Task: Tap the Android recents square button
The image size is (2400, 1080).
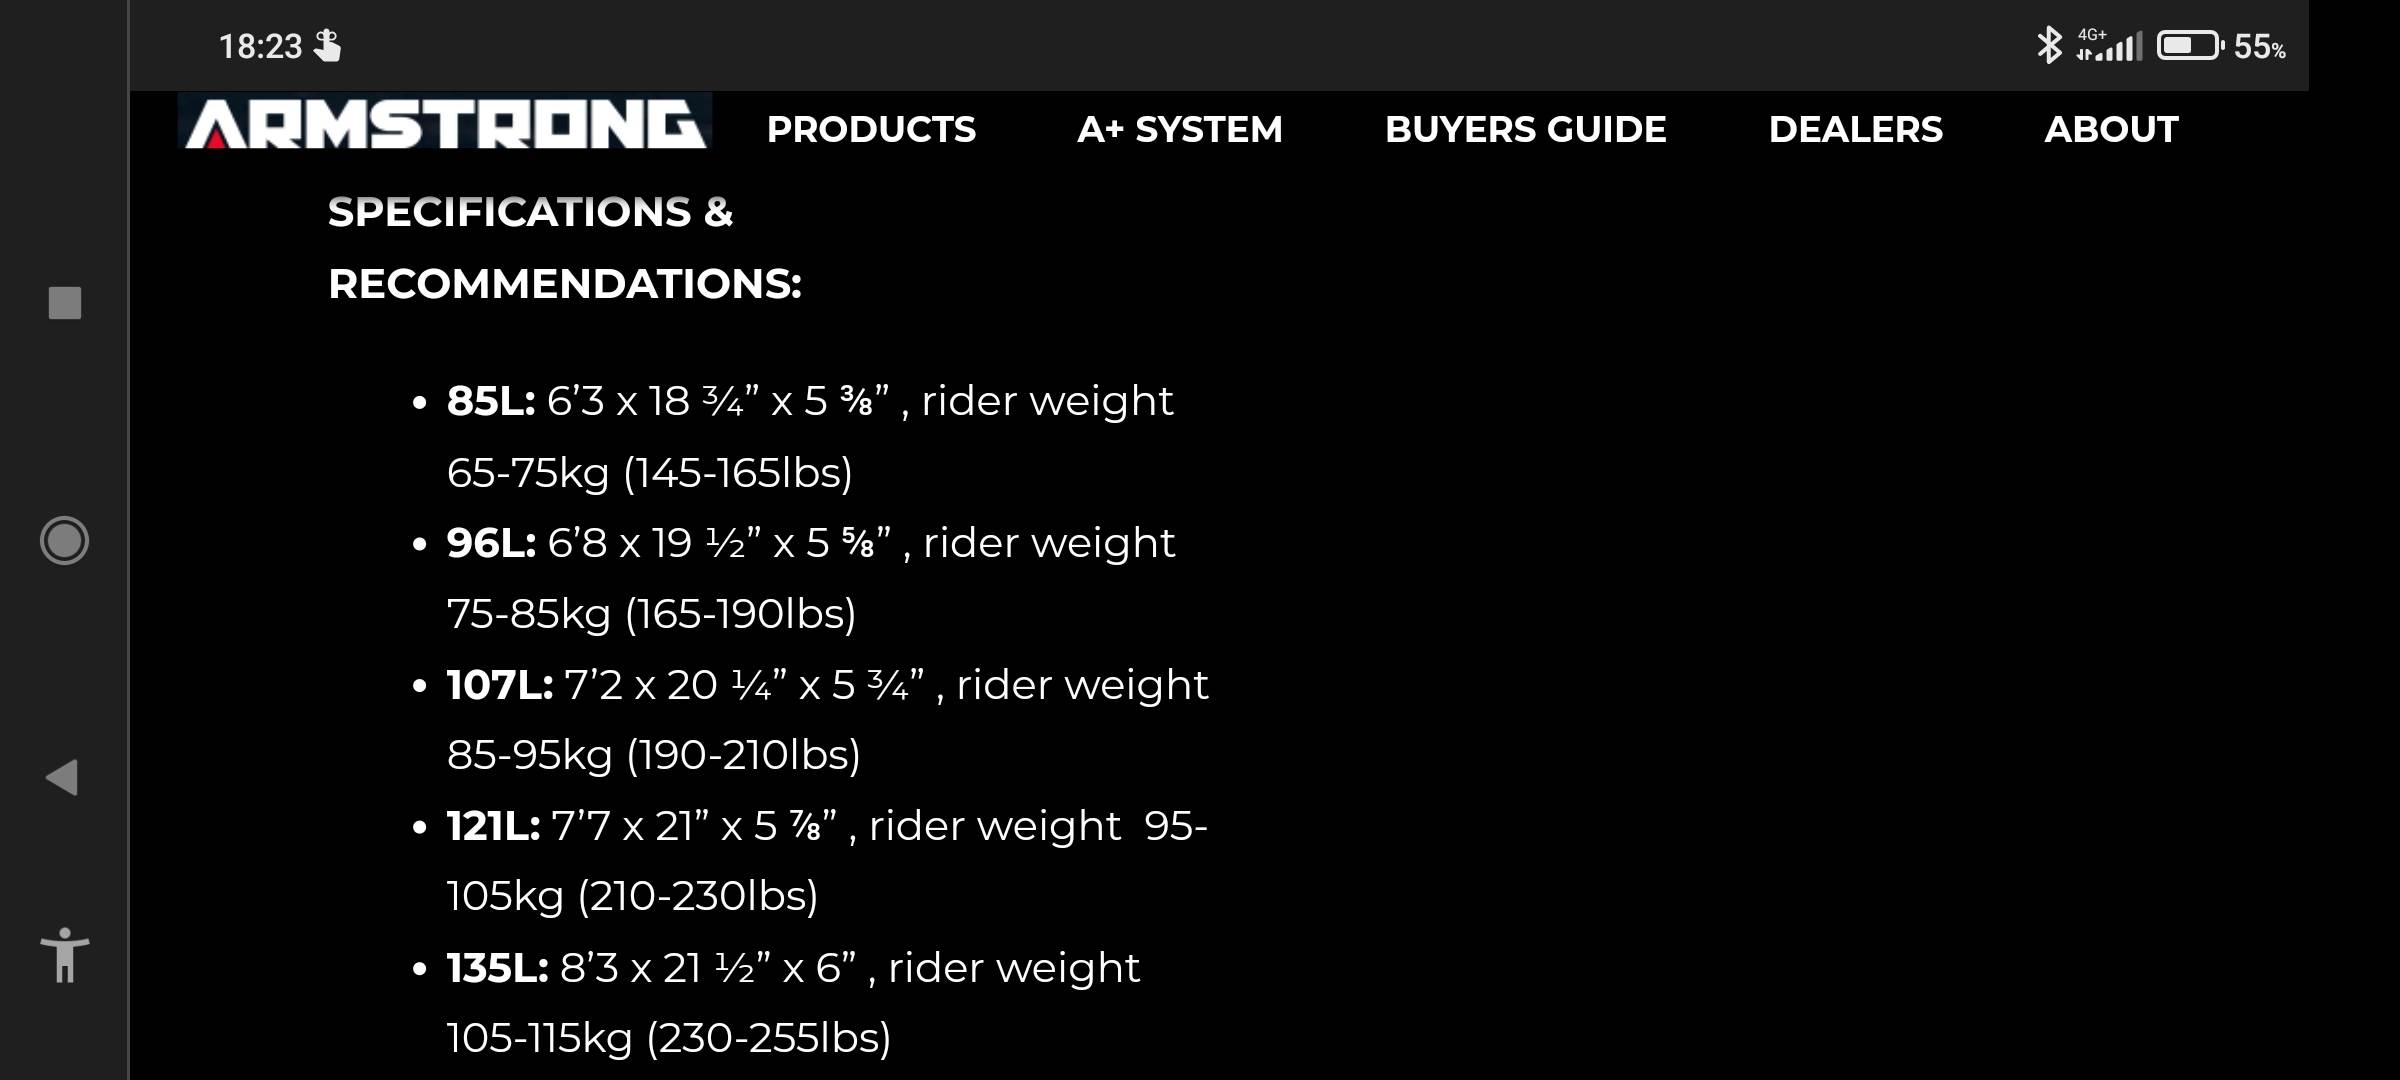Action: point(65,303)
